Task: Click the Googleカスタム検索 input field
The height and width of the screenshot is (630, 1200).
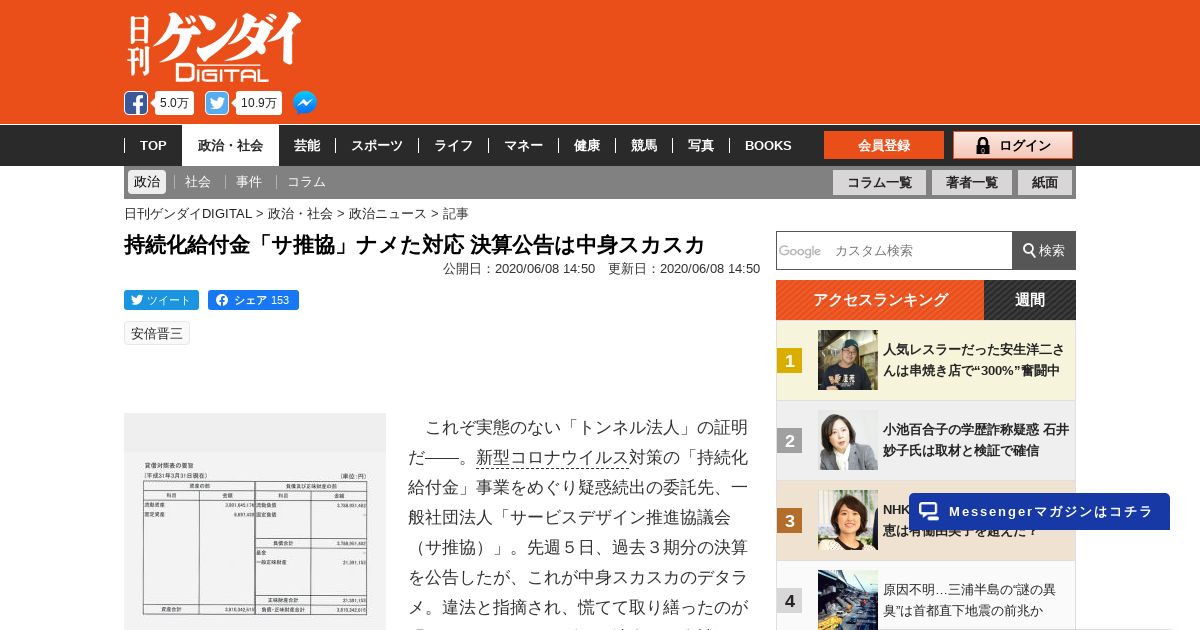Action: pyautogui.click(x=894, y=250)
